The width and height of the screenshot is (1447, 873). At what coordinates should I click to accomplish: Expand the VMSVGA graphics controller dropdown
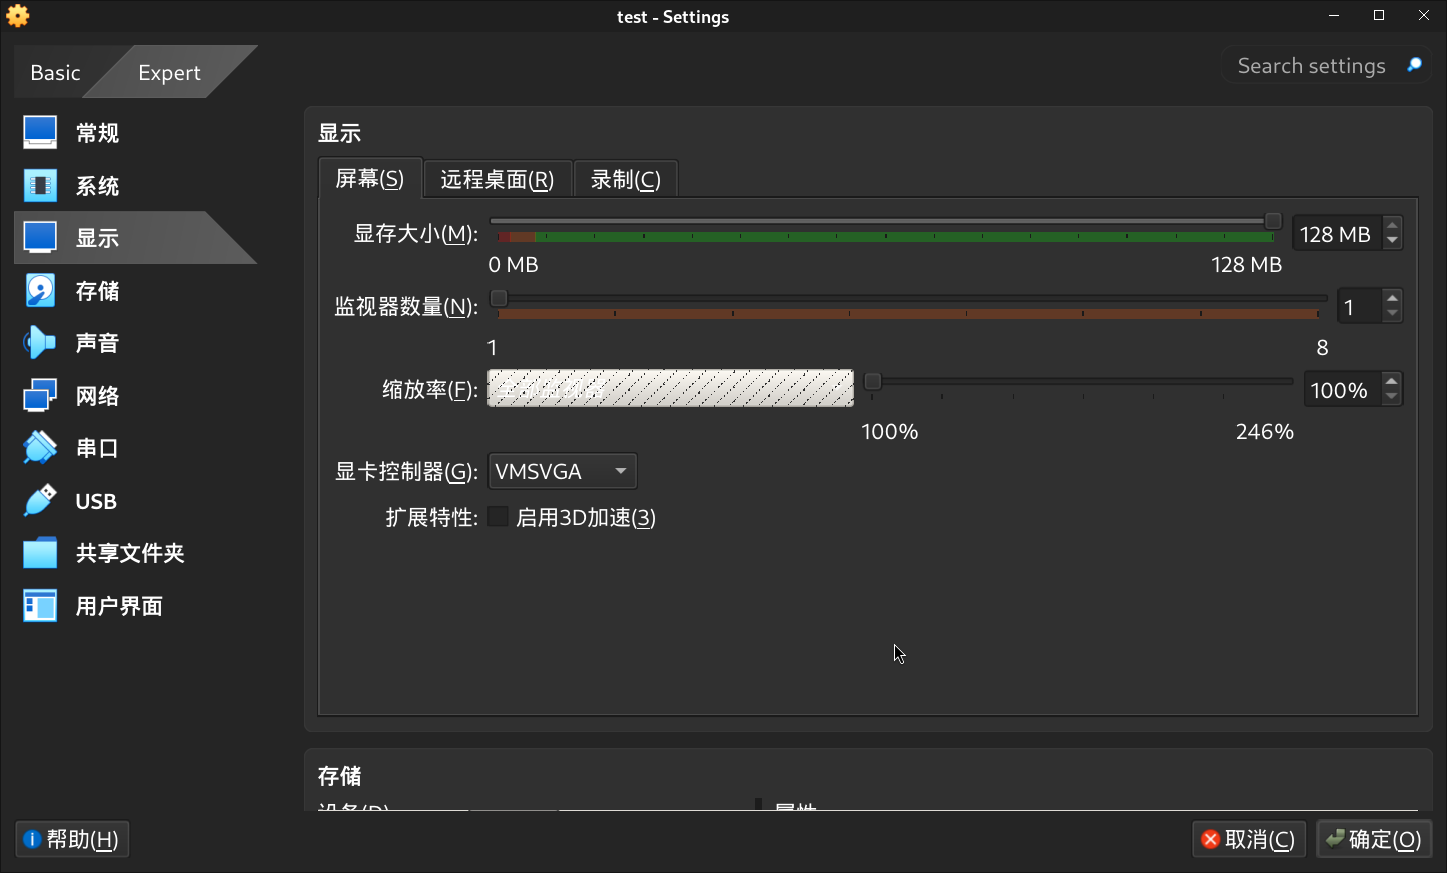562,471
